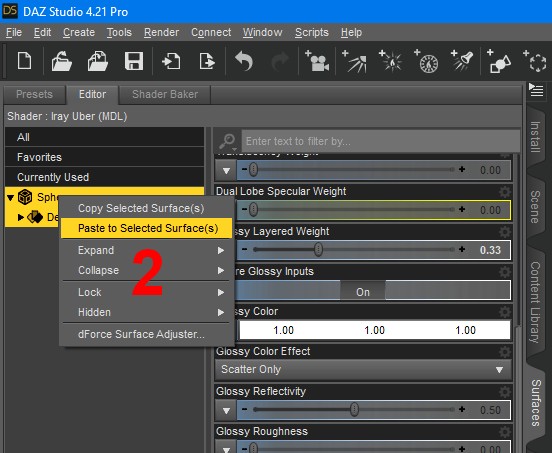Click the property filter text field
Image resolution: width=552 pixels, height=453 pixels.
click(381, 141)
